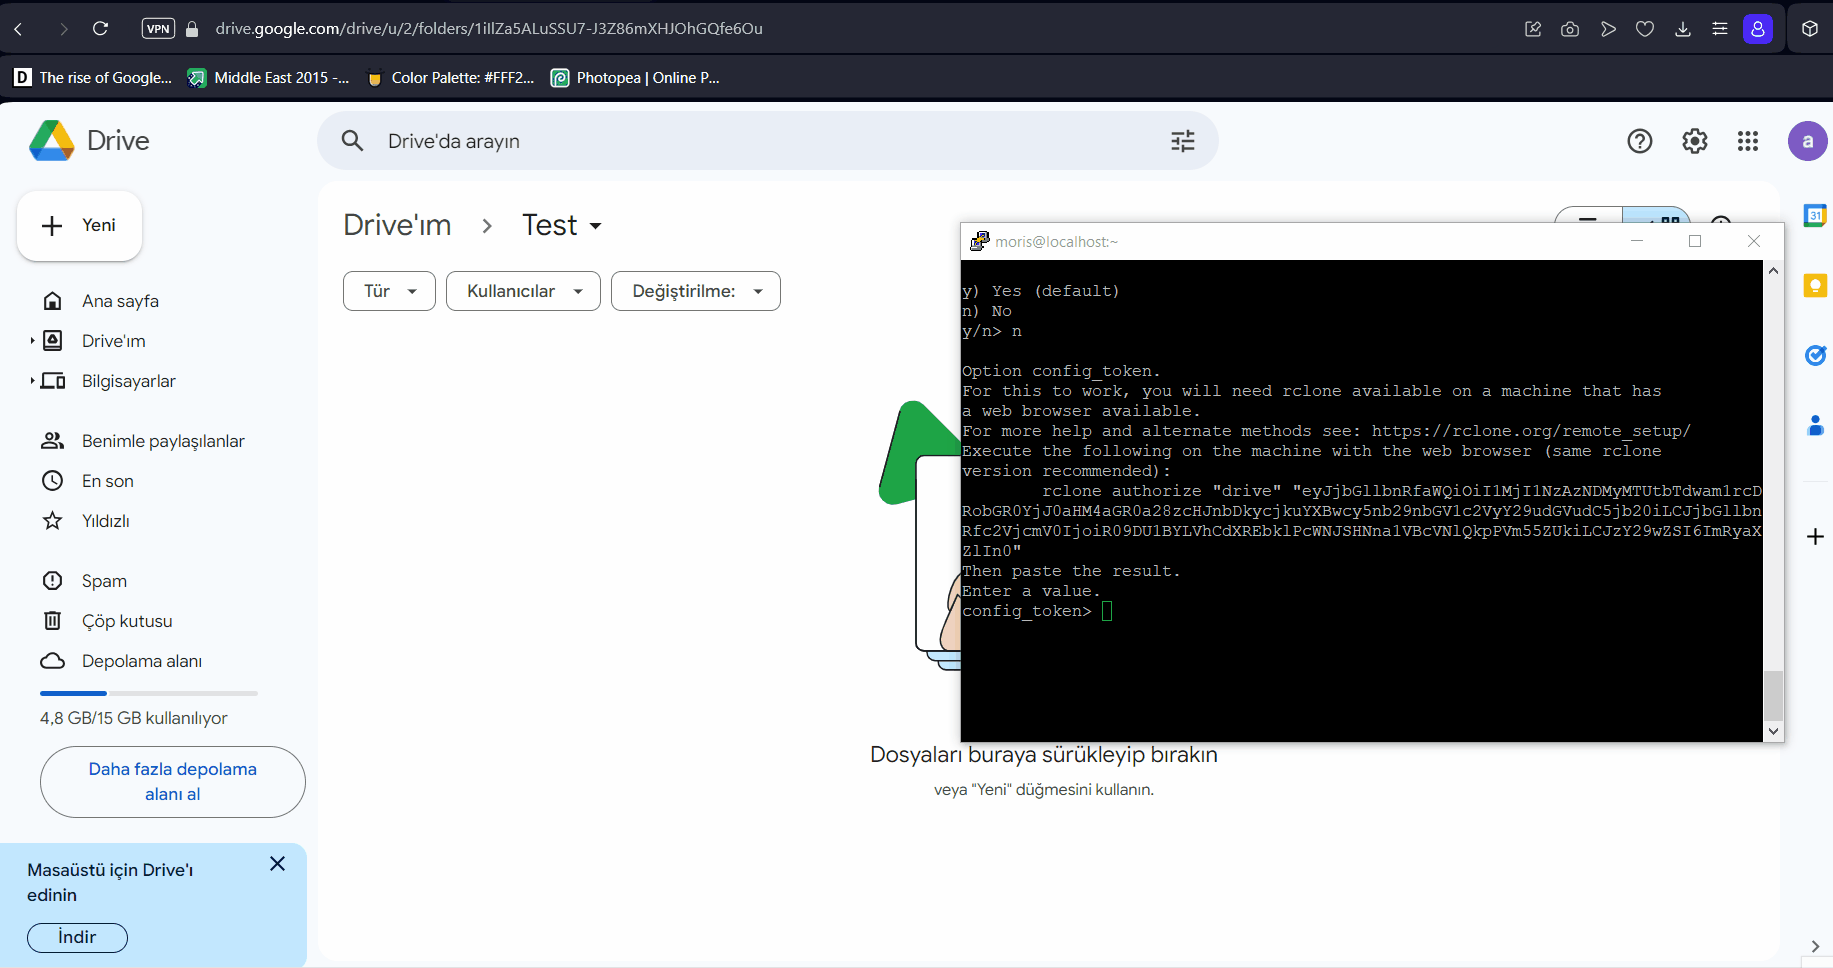Focus the 'Drive'da arayın' search field
This screenshot has height=968, width=1833.
768,141
